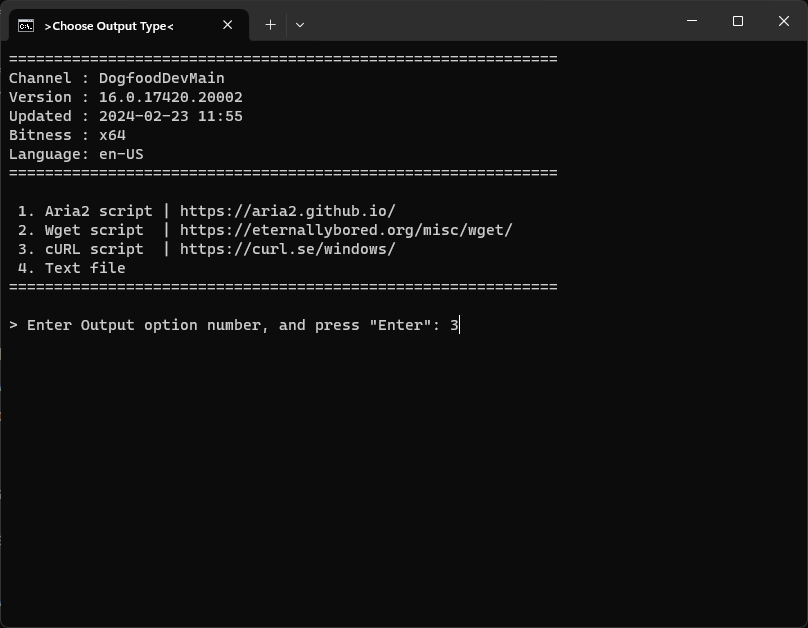Screen dimensions: 808x628
Task: Close the Choose Output Type tab
Action: (227, 25)
